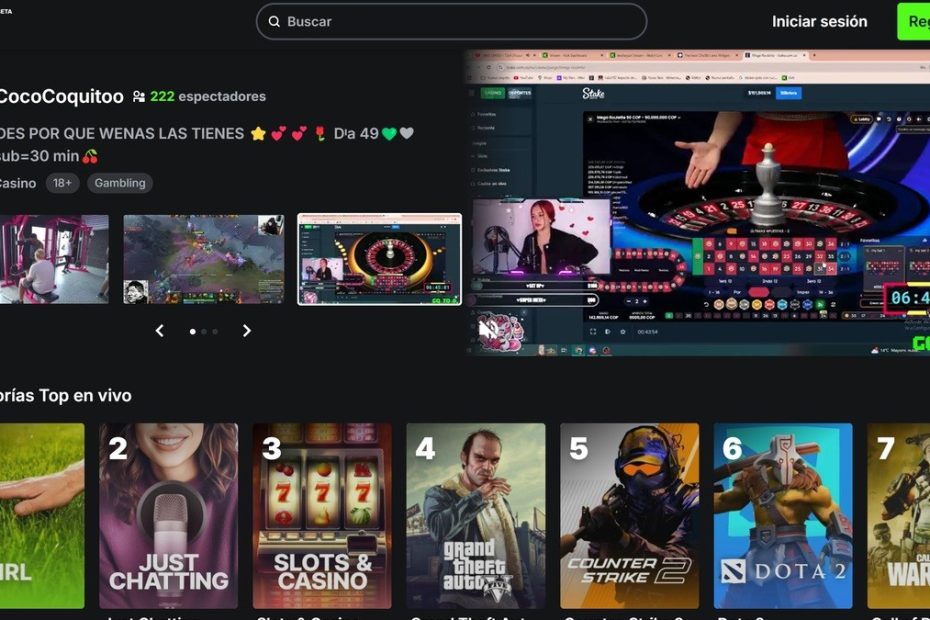Click the stream title text

(x=206, y=144)
